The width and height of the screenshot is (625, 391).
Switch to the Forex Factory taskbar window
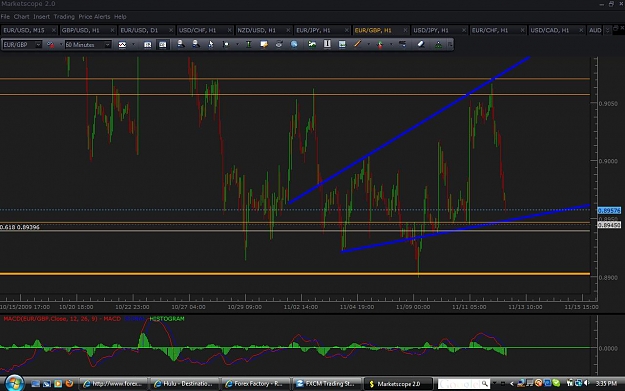click(255, 384)
